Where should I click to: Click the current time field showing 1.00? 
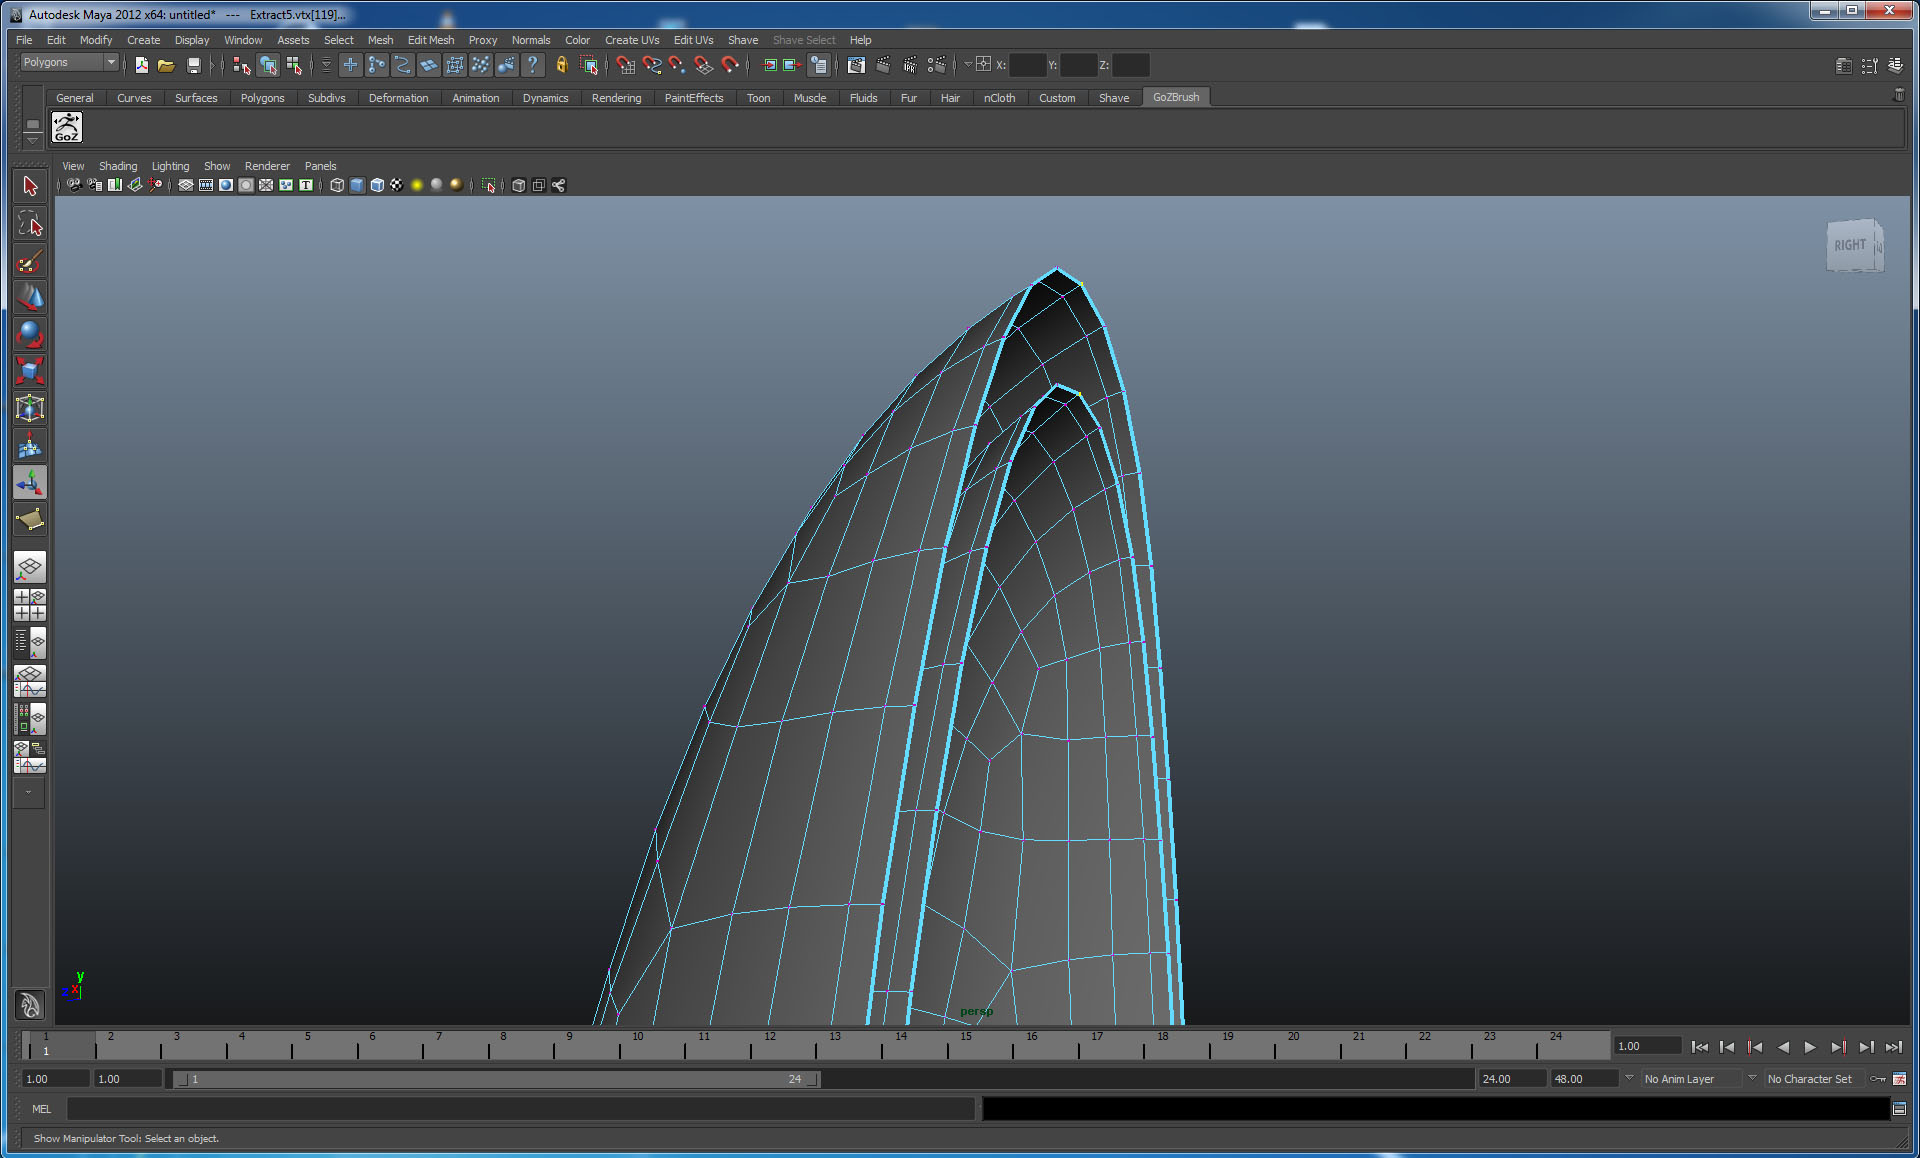pos(1646,1046)
